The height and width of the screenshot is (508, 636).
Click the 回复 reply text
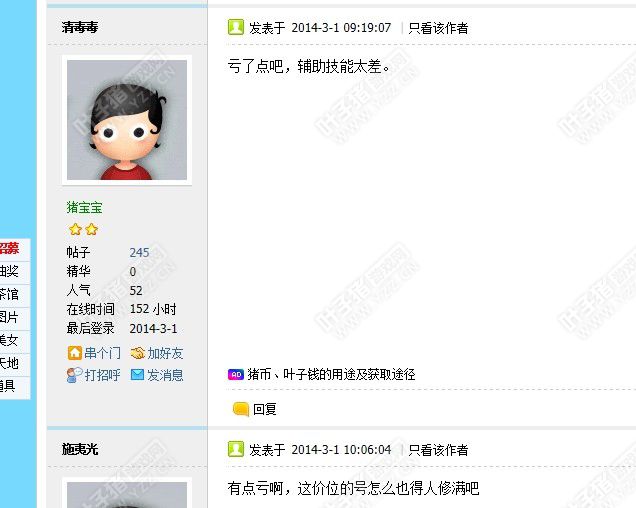[x=265, y=409]
